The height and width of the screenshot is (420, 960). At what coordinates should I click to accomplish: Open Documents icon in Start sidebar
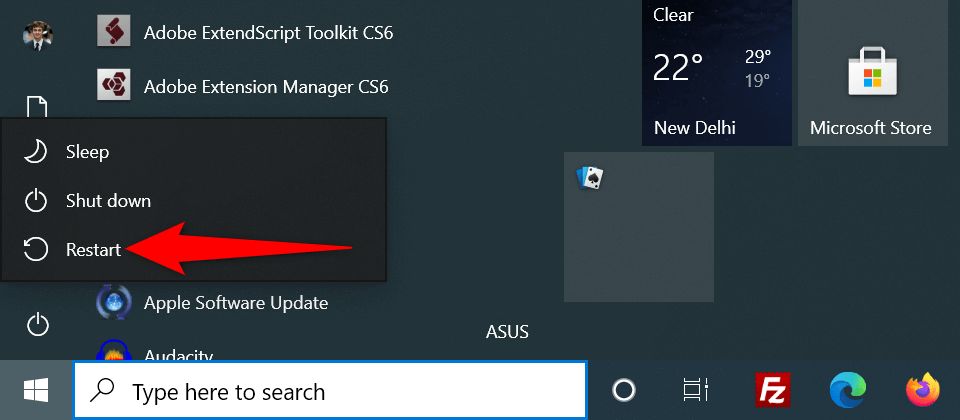coord(37,106)
